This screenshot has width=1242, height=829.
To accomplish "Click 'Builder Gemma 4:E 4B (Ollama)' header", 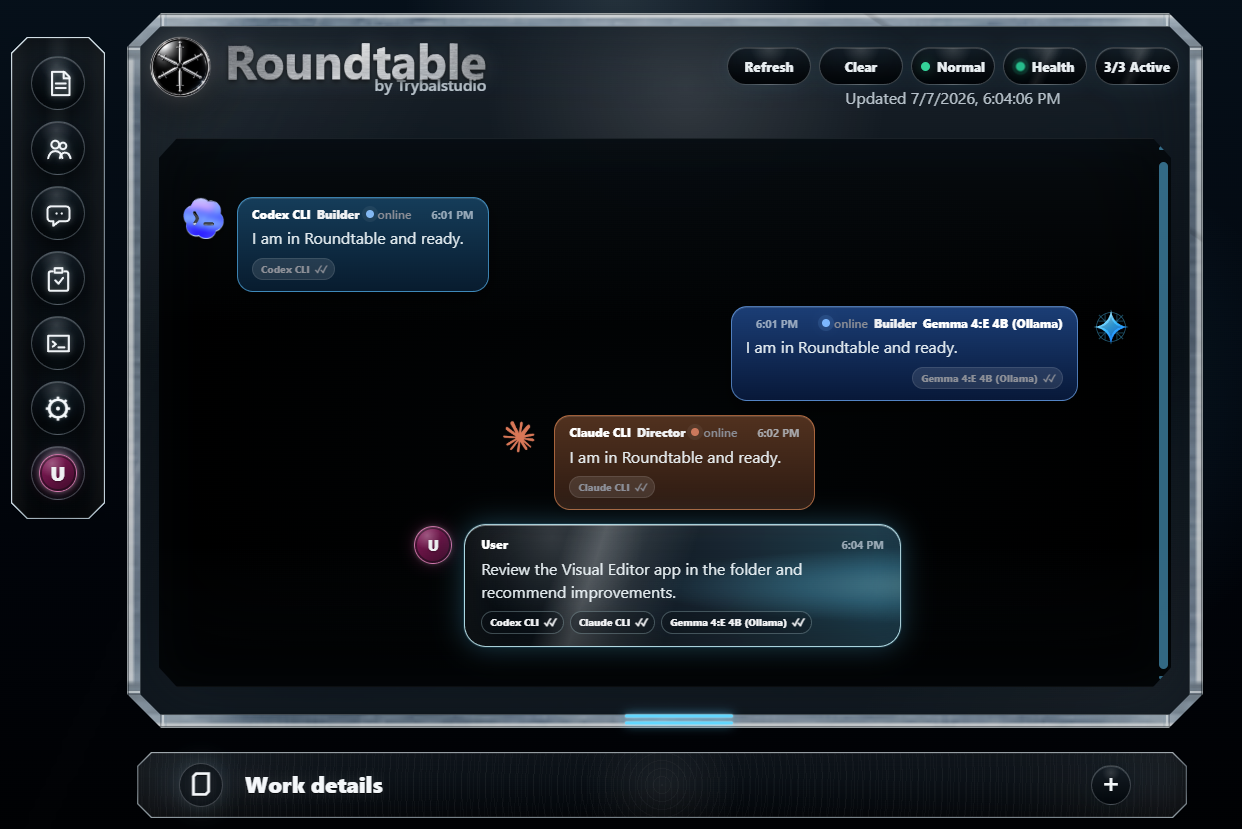I will click(x=968, y=324).
